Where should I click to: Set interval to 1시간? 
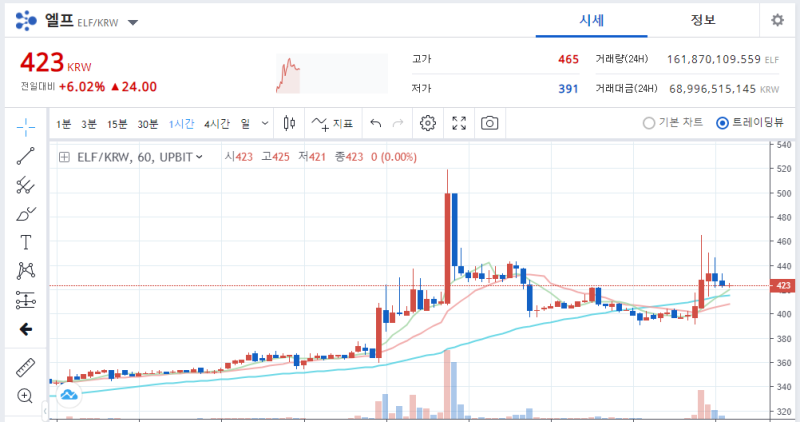pos(182,124)
